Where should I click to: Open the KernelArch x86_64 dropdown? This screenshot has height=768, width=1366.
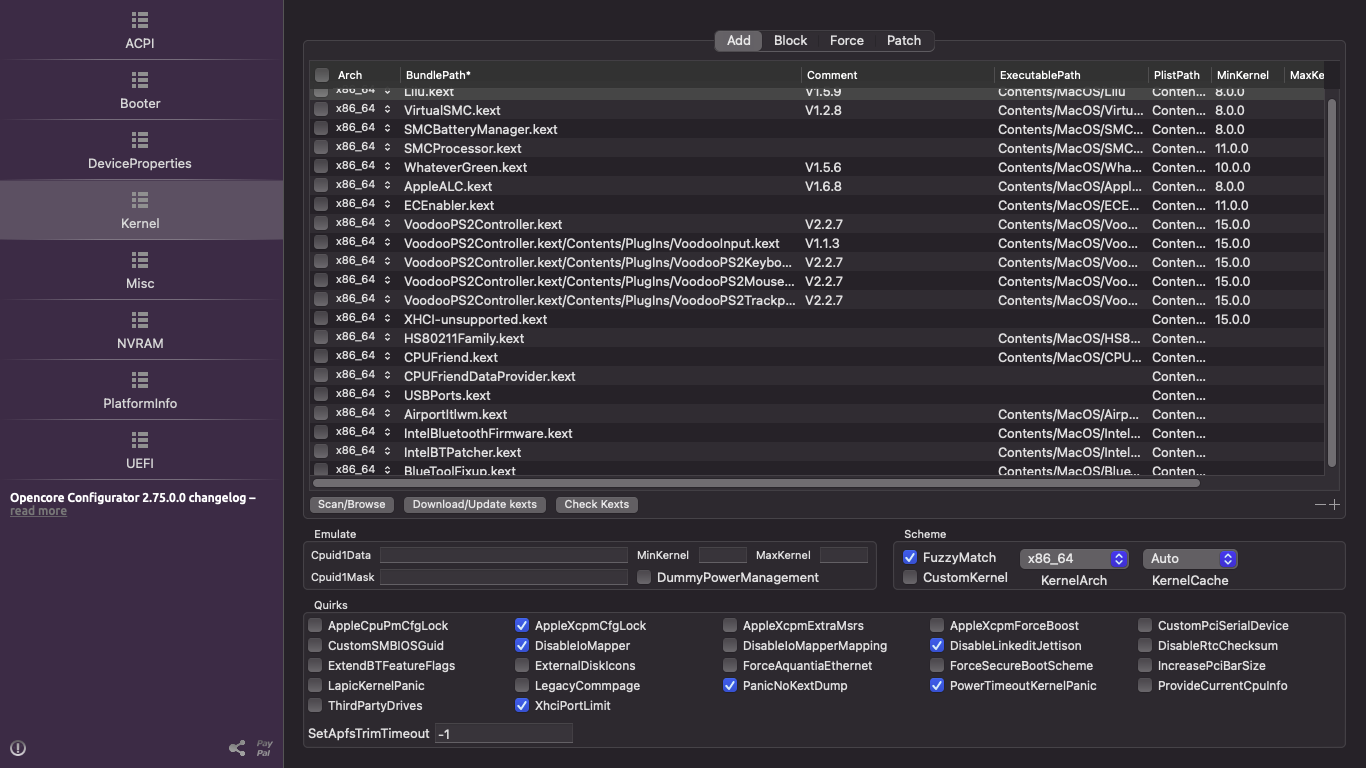1074,559
